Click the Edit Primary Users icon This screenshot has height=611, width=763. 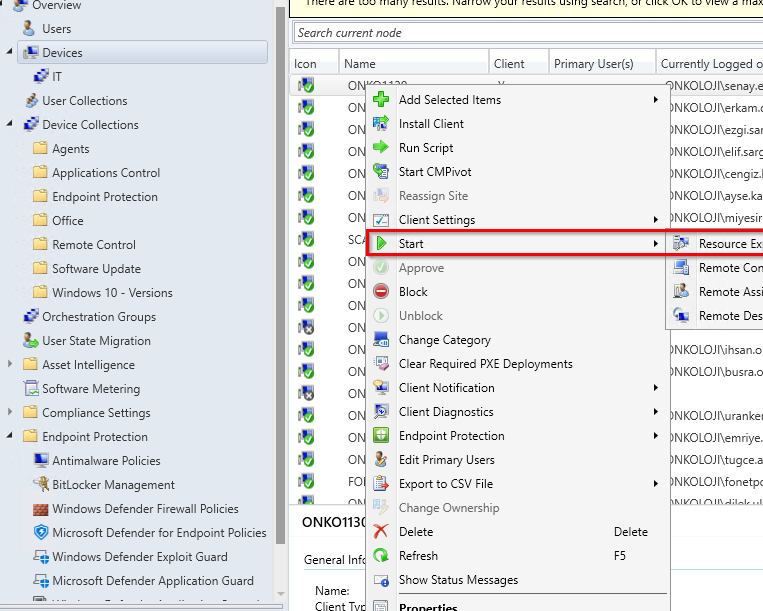(381, 459)
